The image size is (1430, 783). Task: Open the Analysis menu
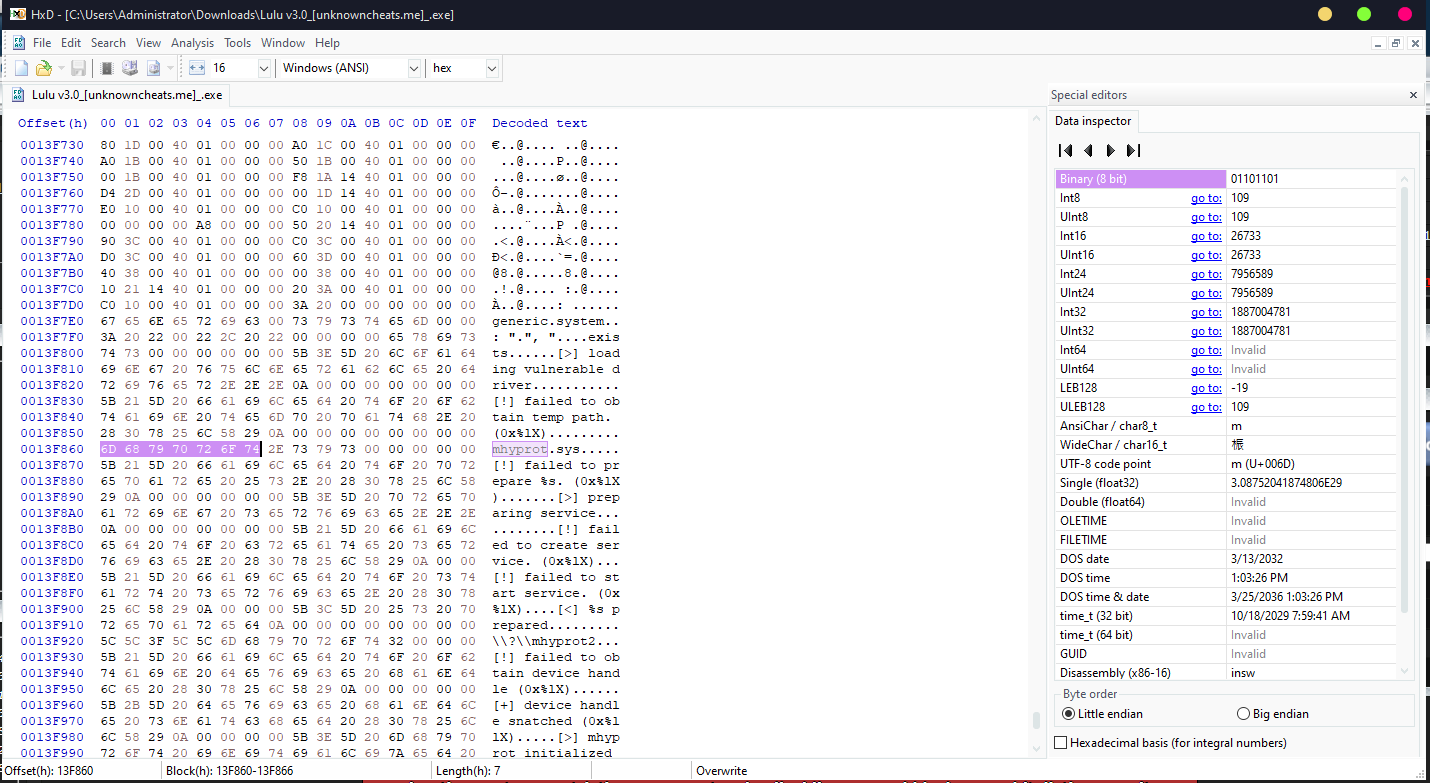tap(192, 43)
